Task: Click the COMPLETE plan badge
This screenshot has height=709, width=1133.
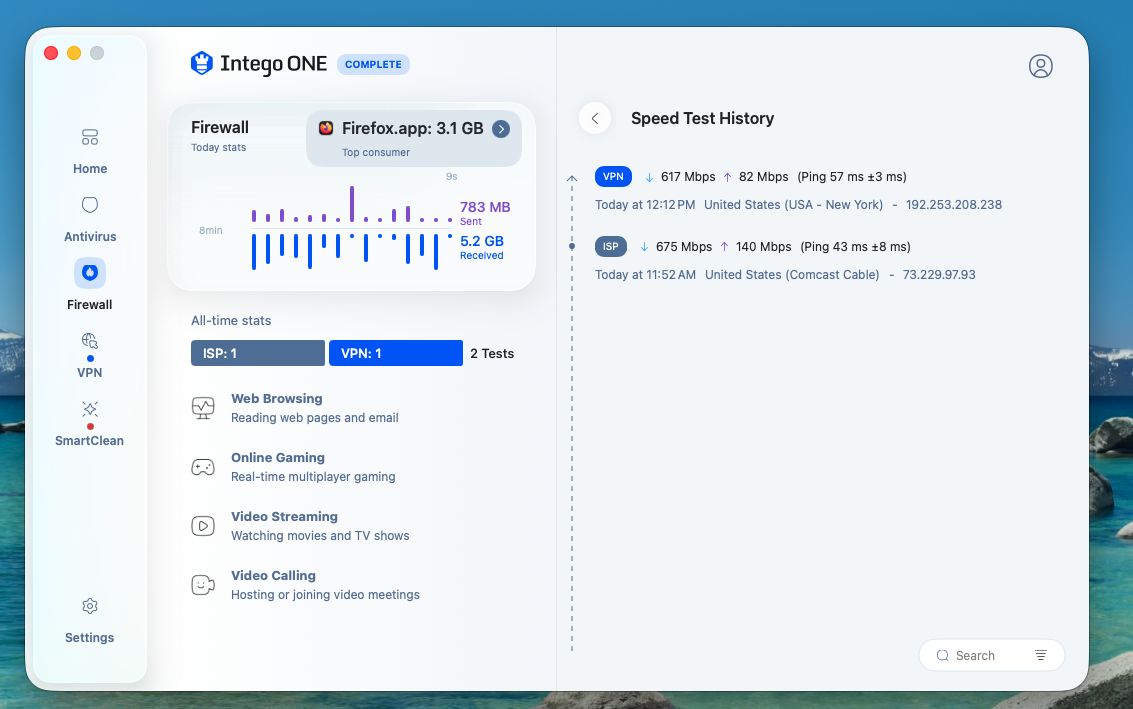Action: 373,64
